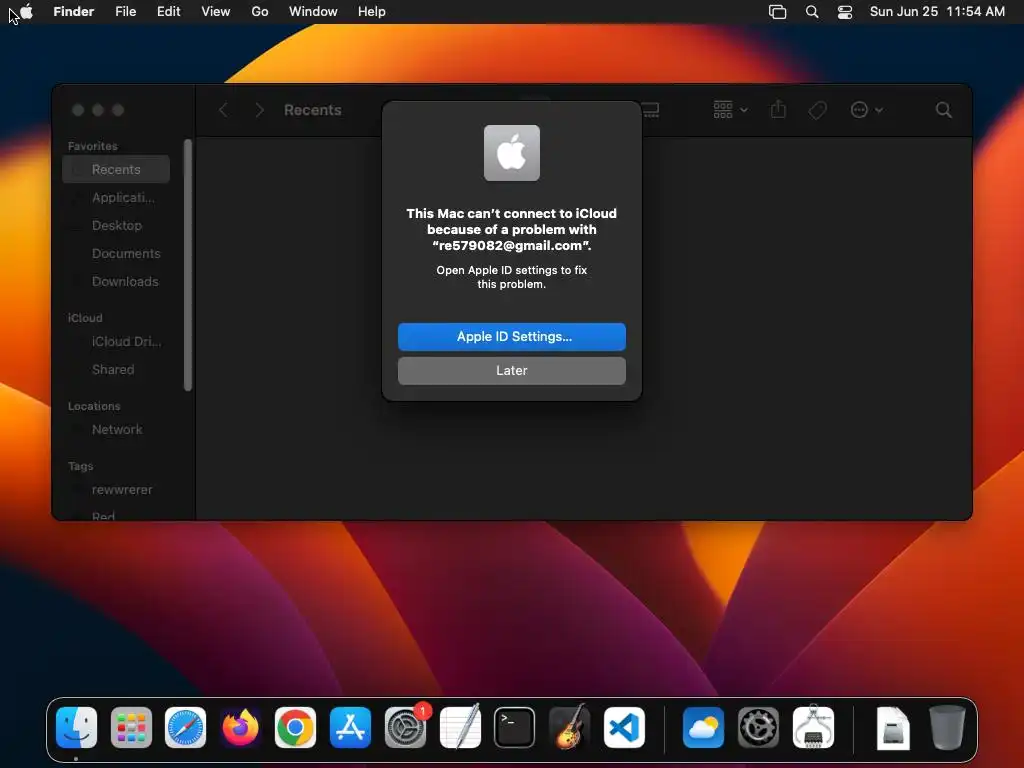
Task: Launch Google Chrome from the Dock
Action: 295,728
